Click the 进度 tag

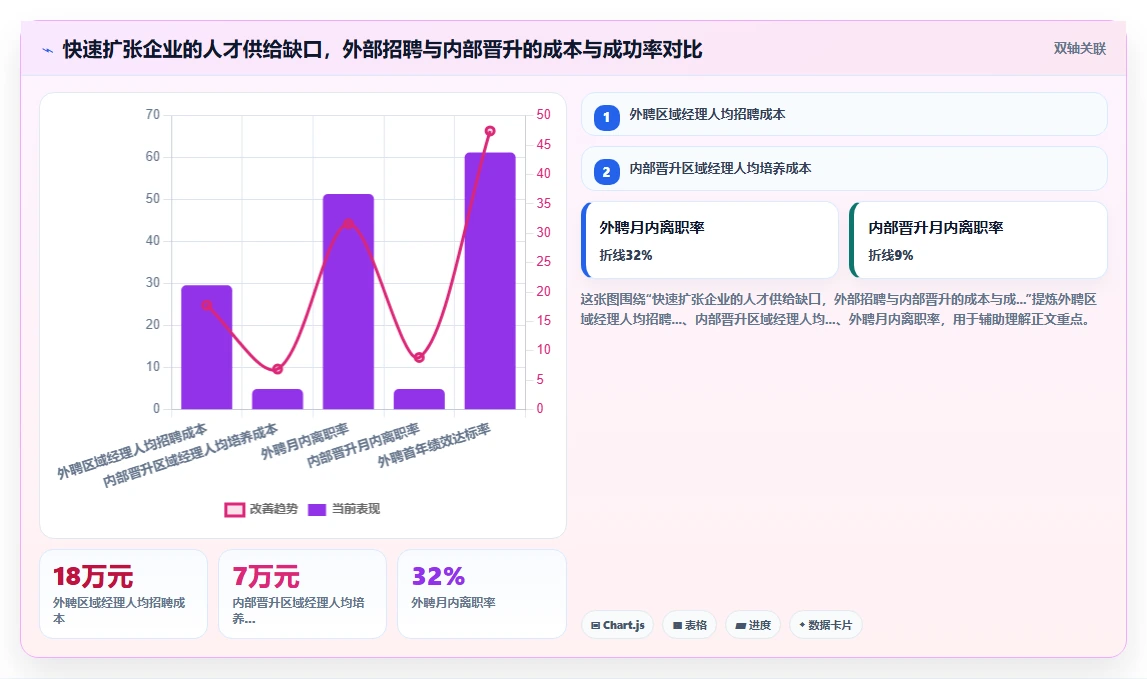[753, 625]
